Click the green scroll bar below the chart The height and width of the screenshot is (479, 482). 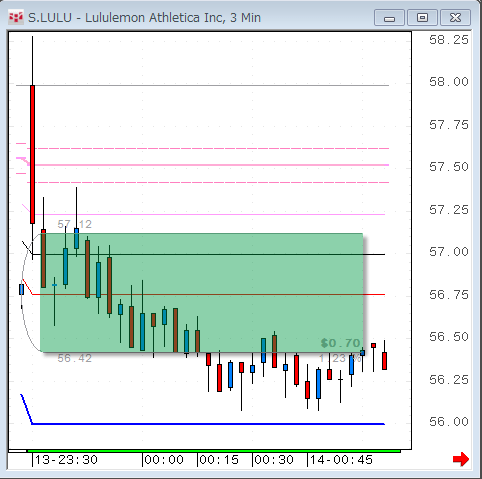(x=214, y=451)
